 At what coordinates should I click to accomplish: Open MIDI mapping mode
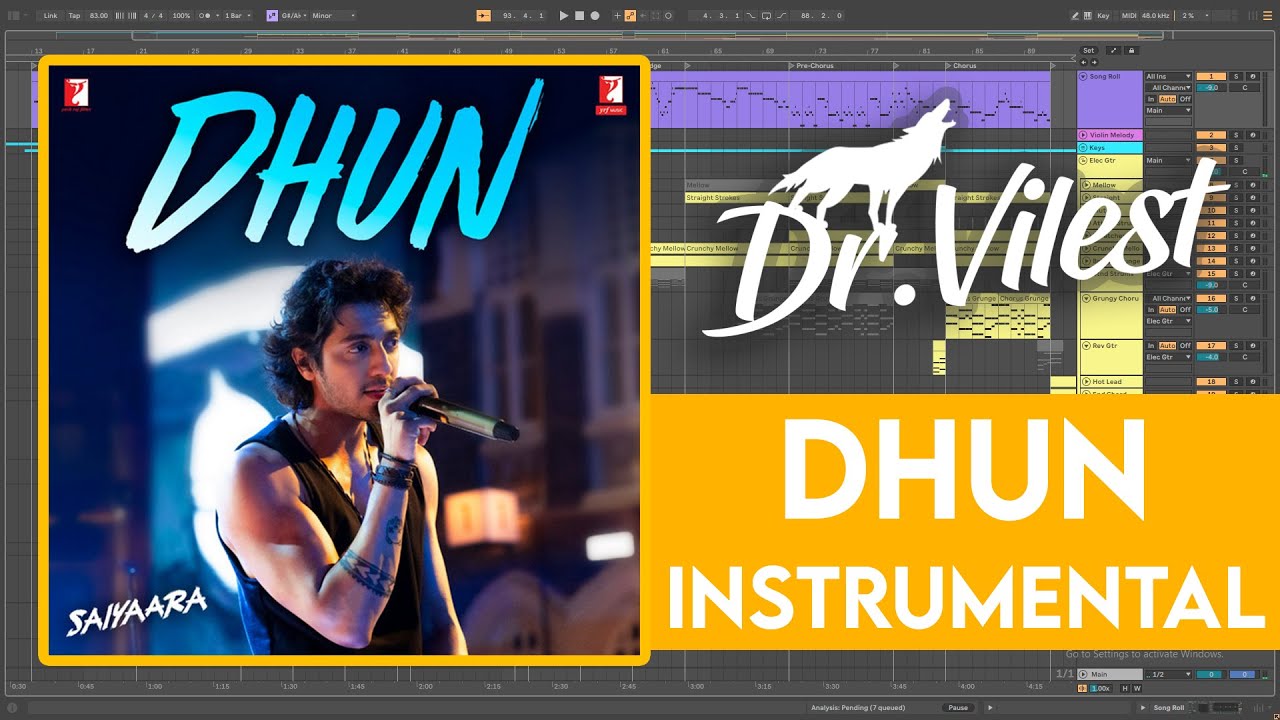1129,16
